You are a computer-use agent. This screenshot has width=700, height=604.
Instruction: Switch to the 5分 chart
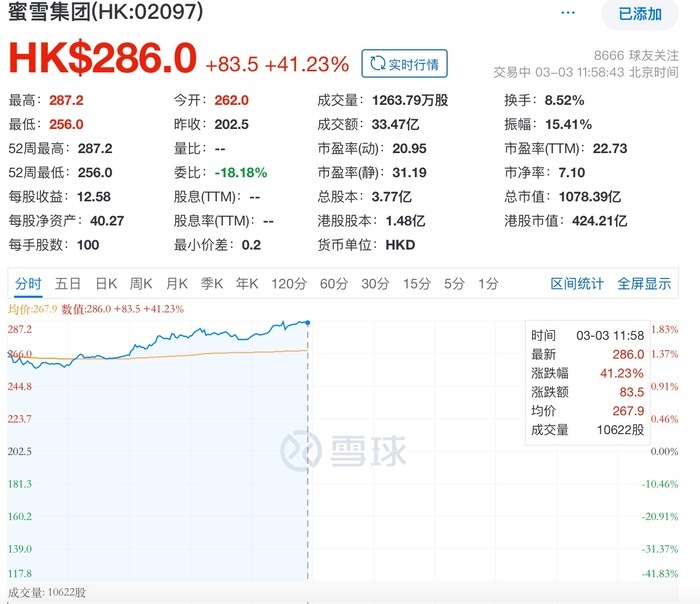pyautogui.click(x=454, y=283)
